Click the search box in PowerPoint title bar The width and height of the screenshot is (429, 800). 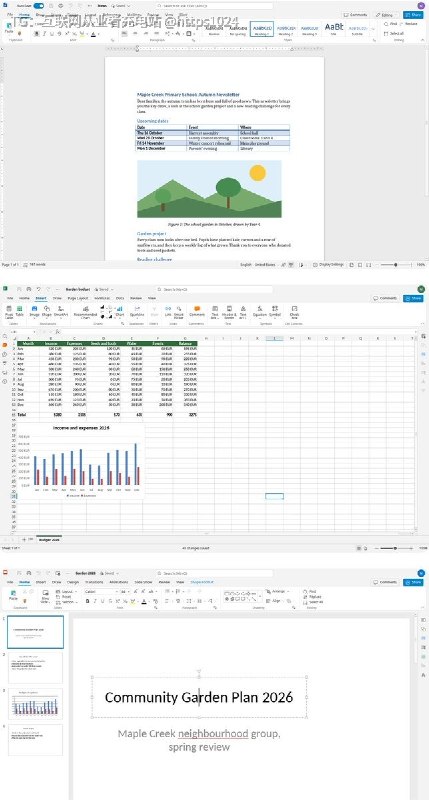click(214, 573)
